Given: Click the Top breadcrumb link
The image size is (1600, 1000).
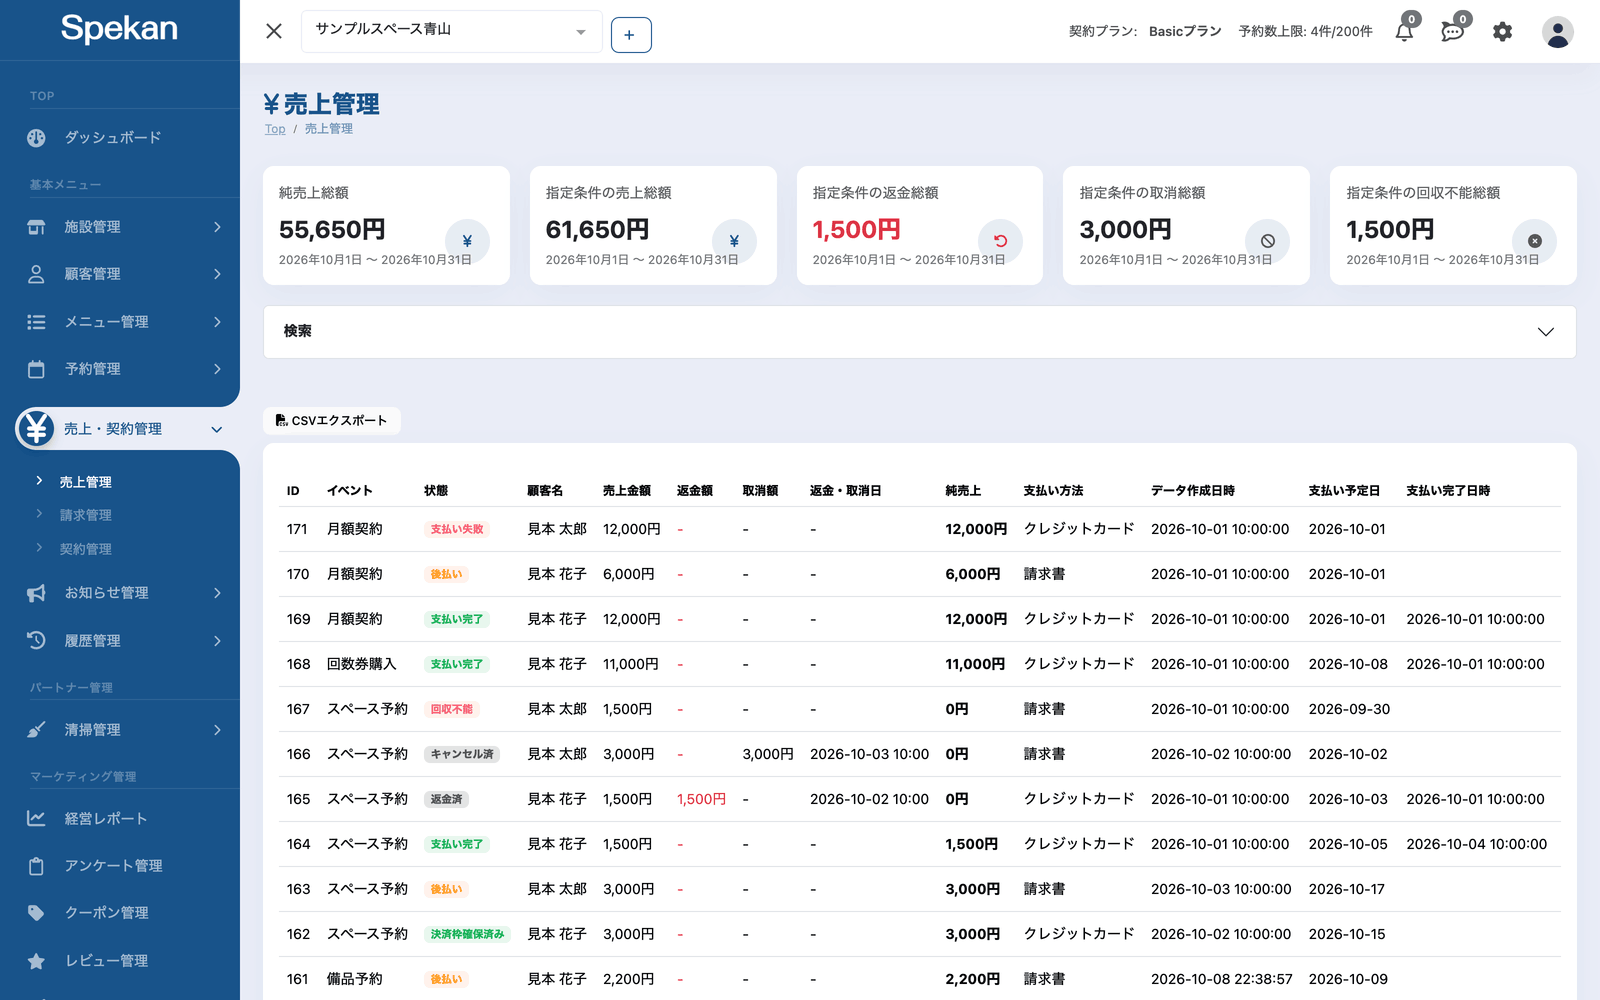Looking at the screenshot, I should [x=275, y=129].
